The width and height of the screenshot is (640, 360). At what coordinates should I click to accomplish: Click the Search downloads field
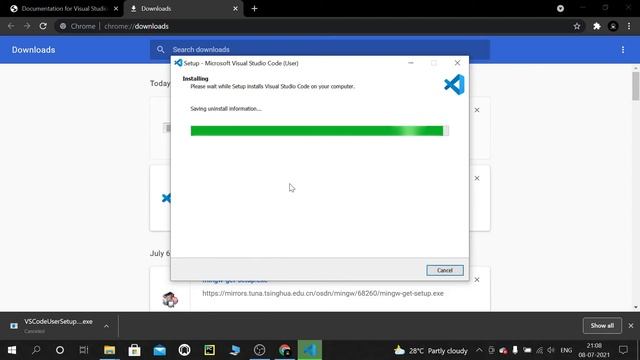tap(320, 49)
